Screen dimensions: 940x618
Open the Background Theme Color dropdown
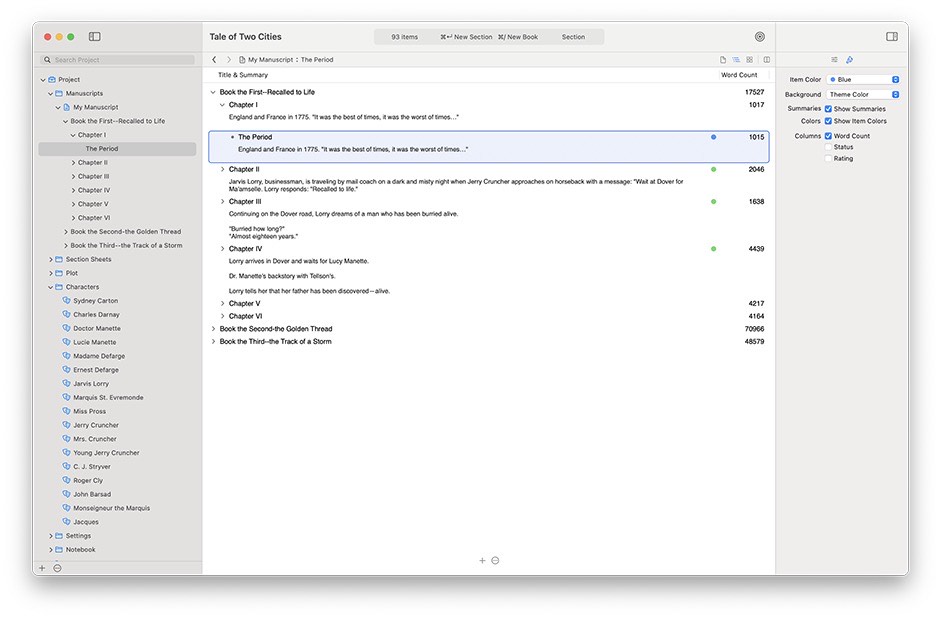[863, 94]
